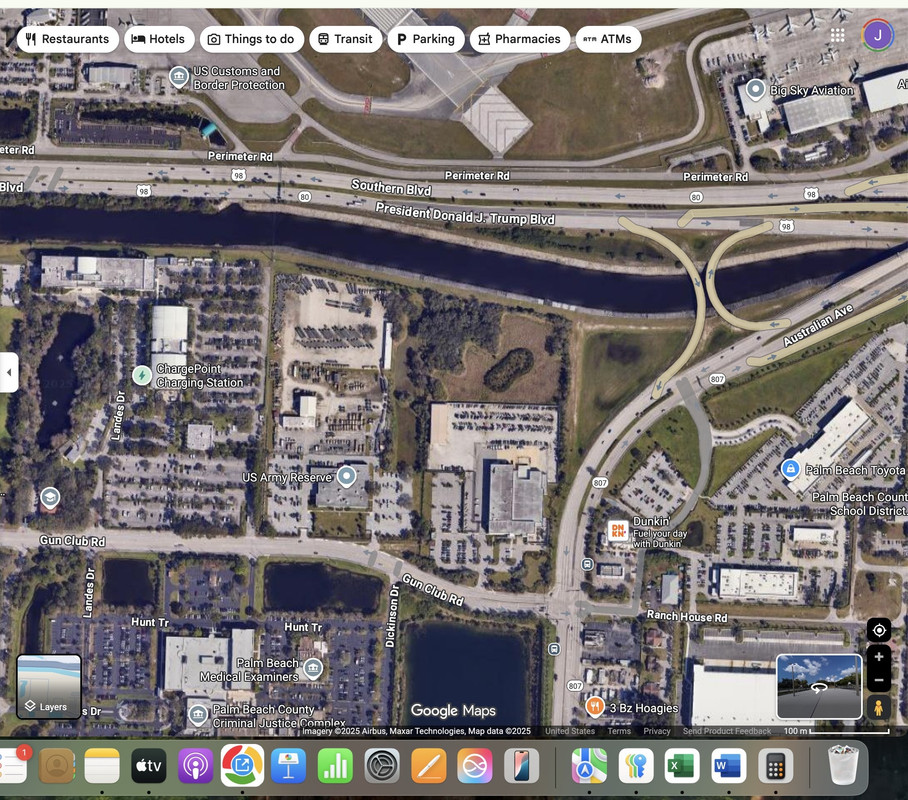Select the Big Sky Aviation pin
This screenshot has height=800, width=908.
[756, 89]
